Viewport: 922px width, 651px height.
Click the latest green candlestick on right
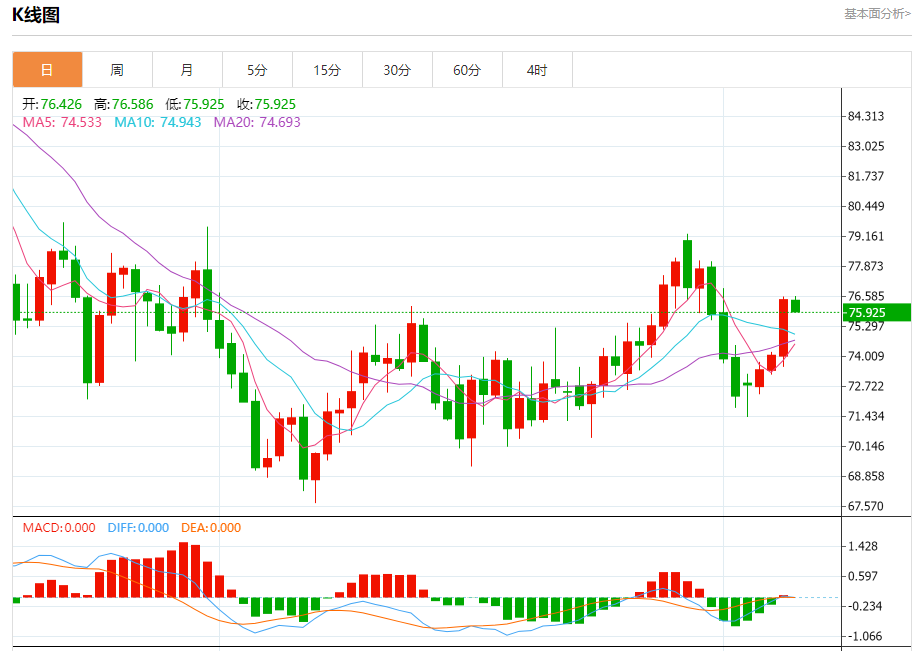(x=796, y=306)
